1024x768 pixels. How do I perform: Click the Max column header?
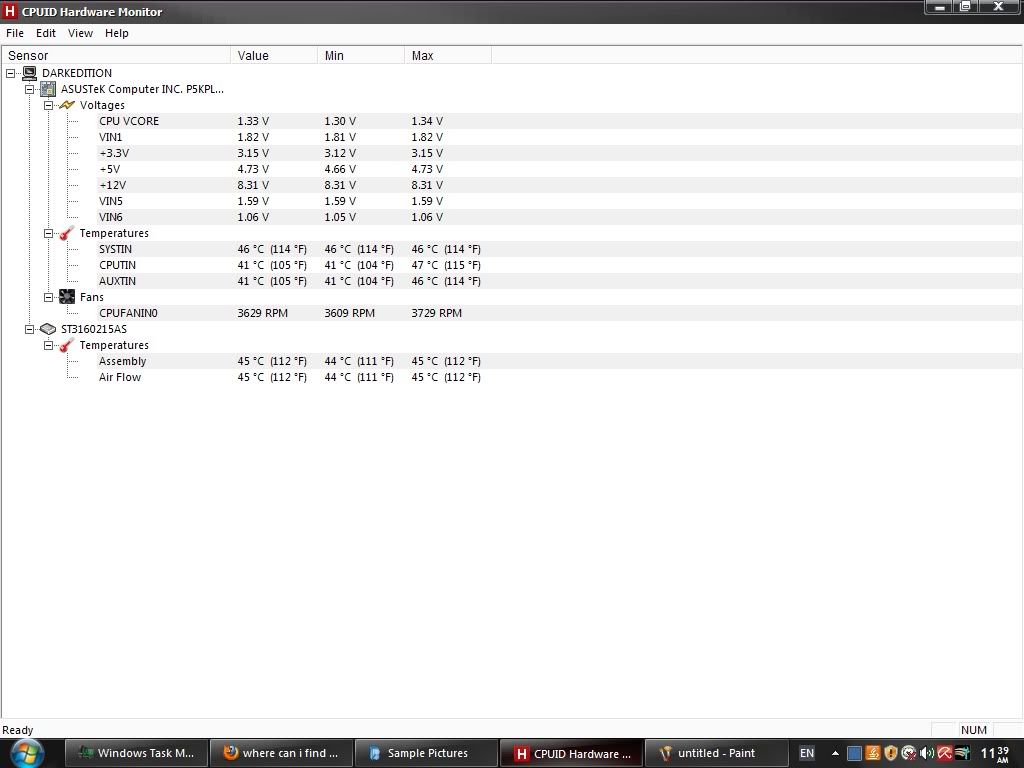pyautogui.click(x=447, y=56)
